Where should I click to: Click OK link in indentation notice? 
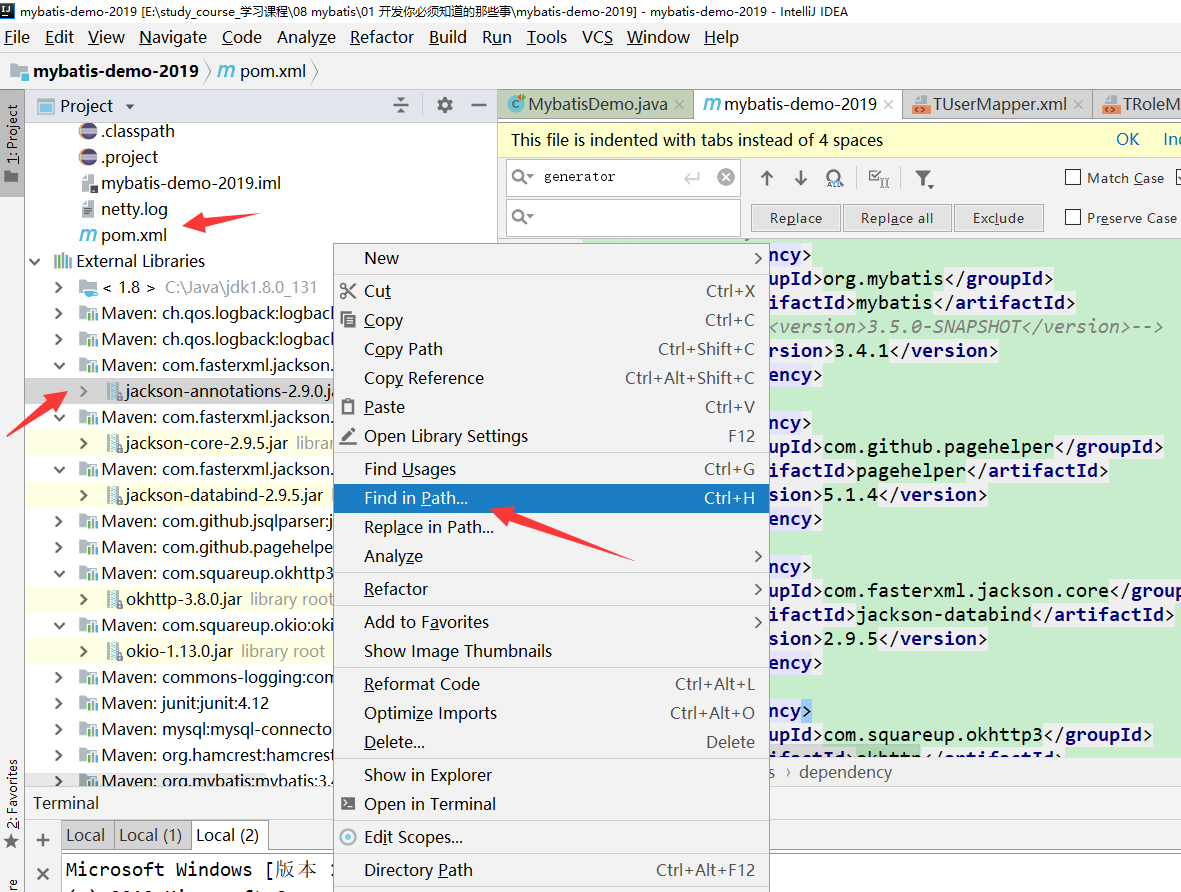1128,140
